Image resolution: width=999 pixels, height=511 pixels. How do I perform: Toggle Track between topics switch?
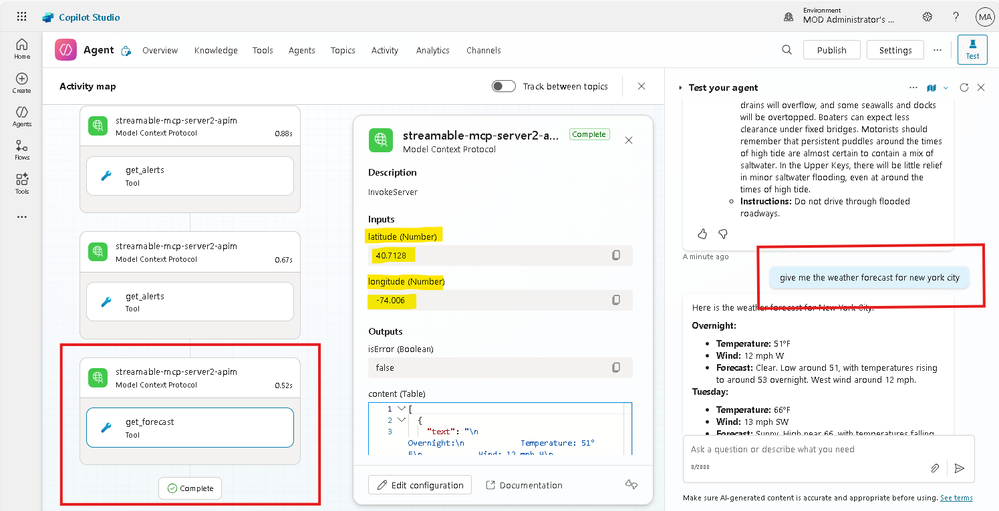504,86
